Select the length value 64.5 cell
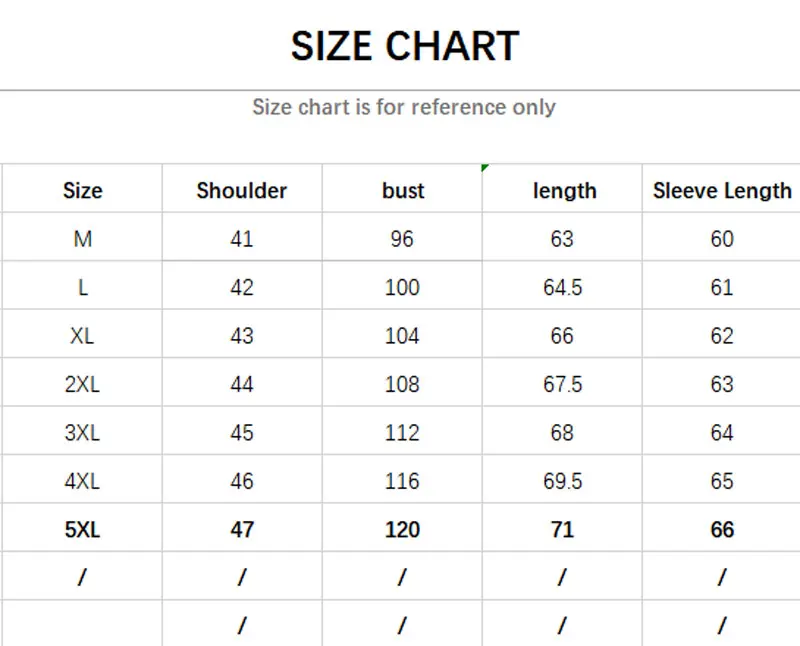 point(562,288)
